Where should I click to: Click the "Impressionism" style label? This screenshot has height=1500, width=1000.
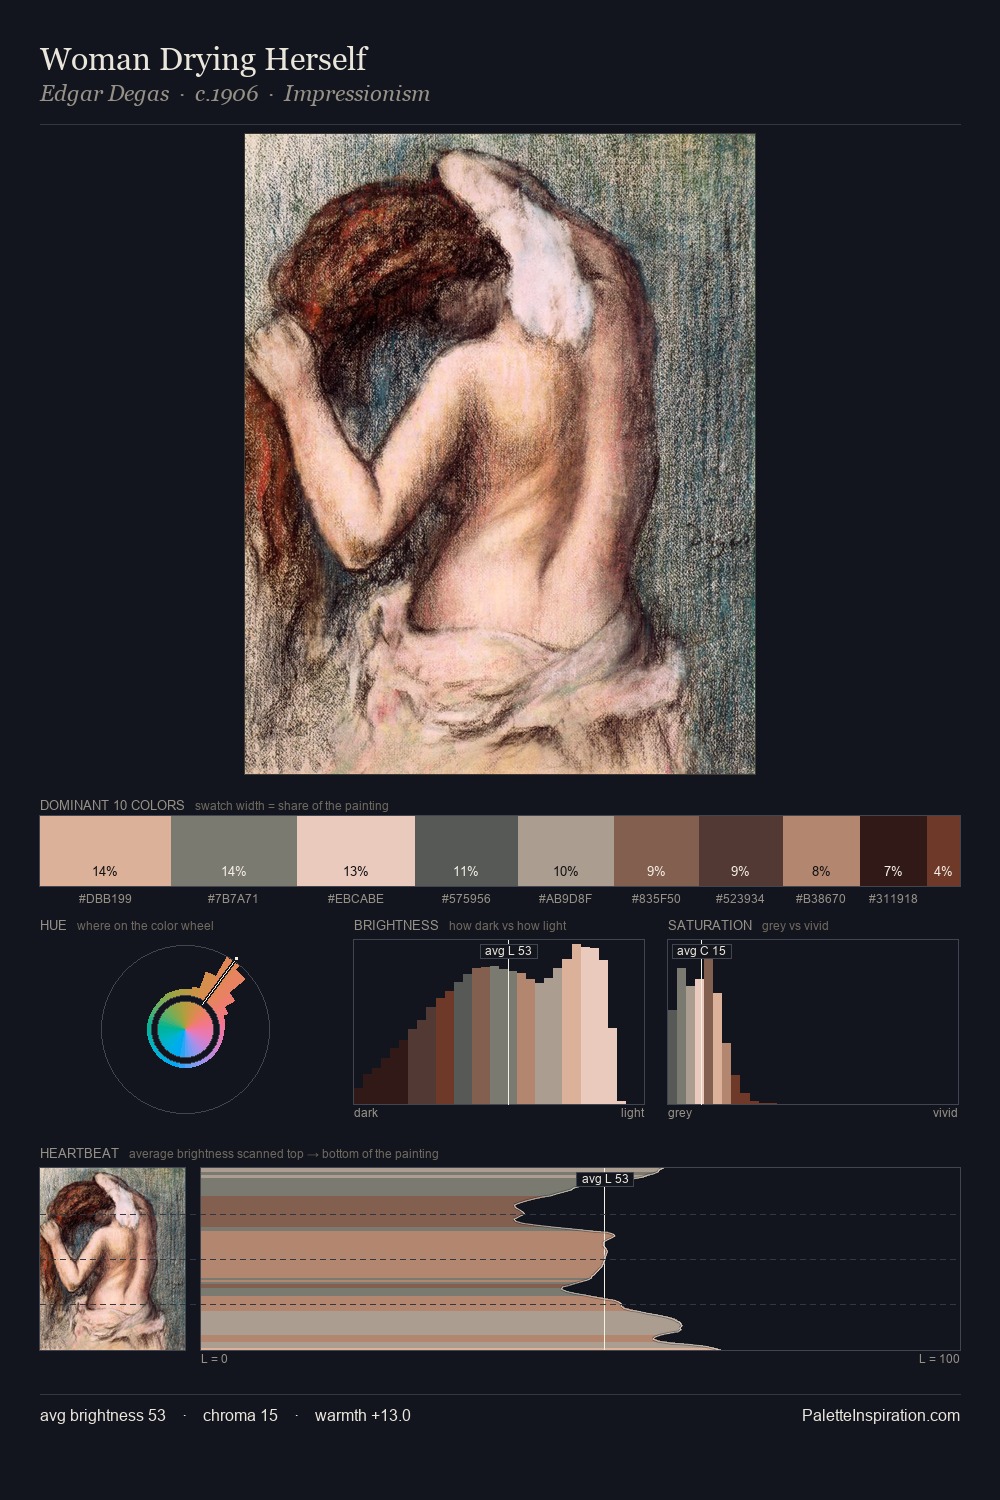(356, 94)
